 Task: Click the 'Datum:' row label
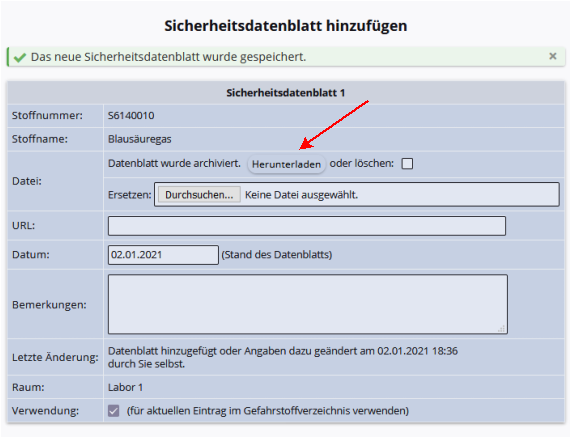[x=31, y=255]
